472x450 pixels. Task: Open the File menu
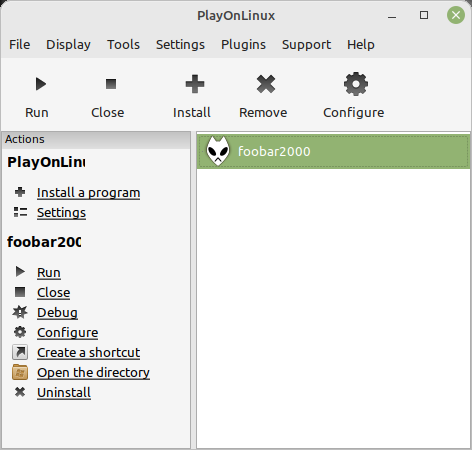pyautogui.click(x=20, y=45)
